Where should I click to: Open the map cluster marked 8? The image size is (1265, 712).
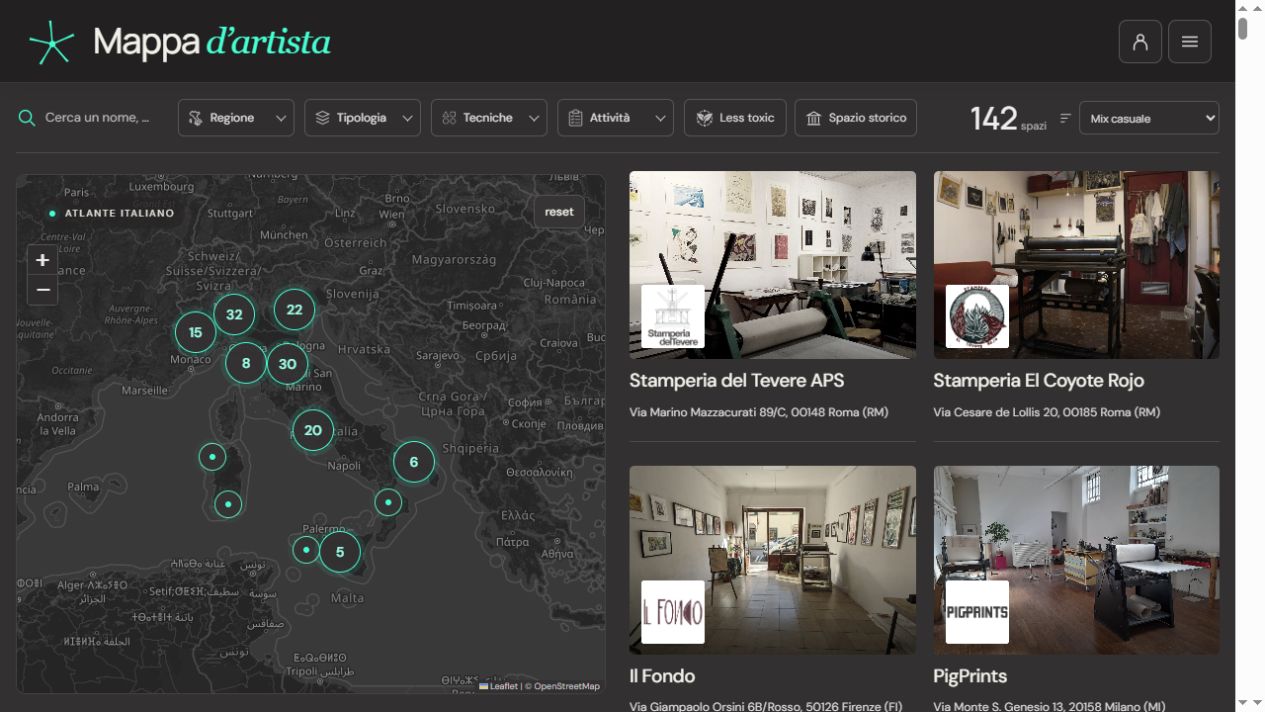click(246, 364)
